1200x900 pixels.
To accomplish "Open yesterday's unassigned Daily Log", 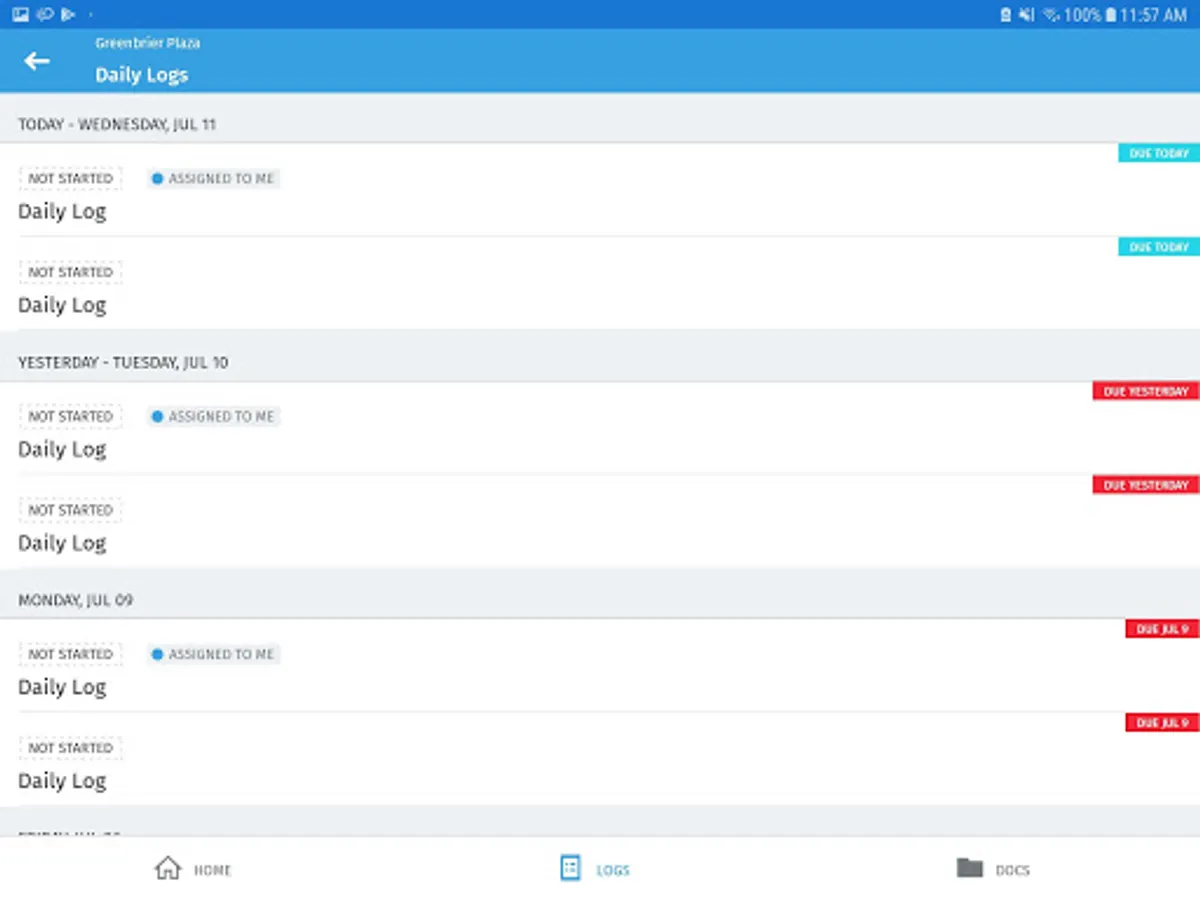I will 600,522.
